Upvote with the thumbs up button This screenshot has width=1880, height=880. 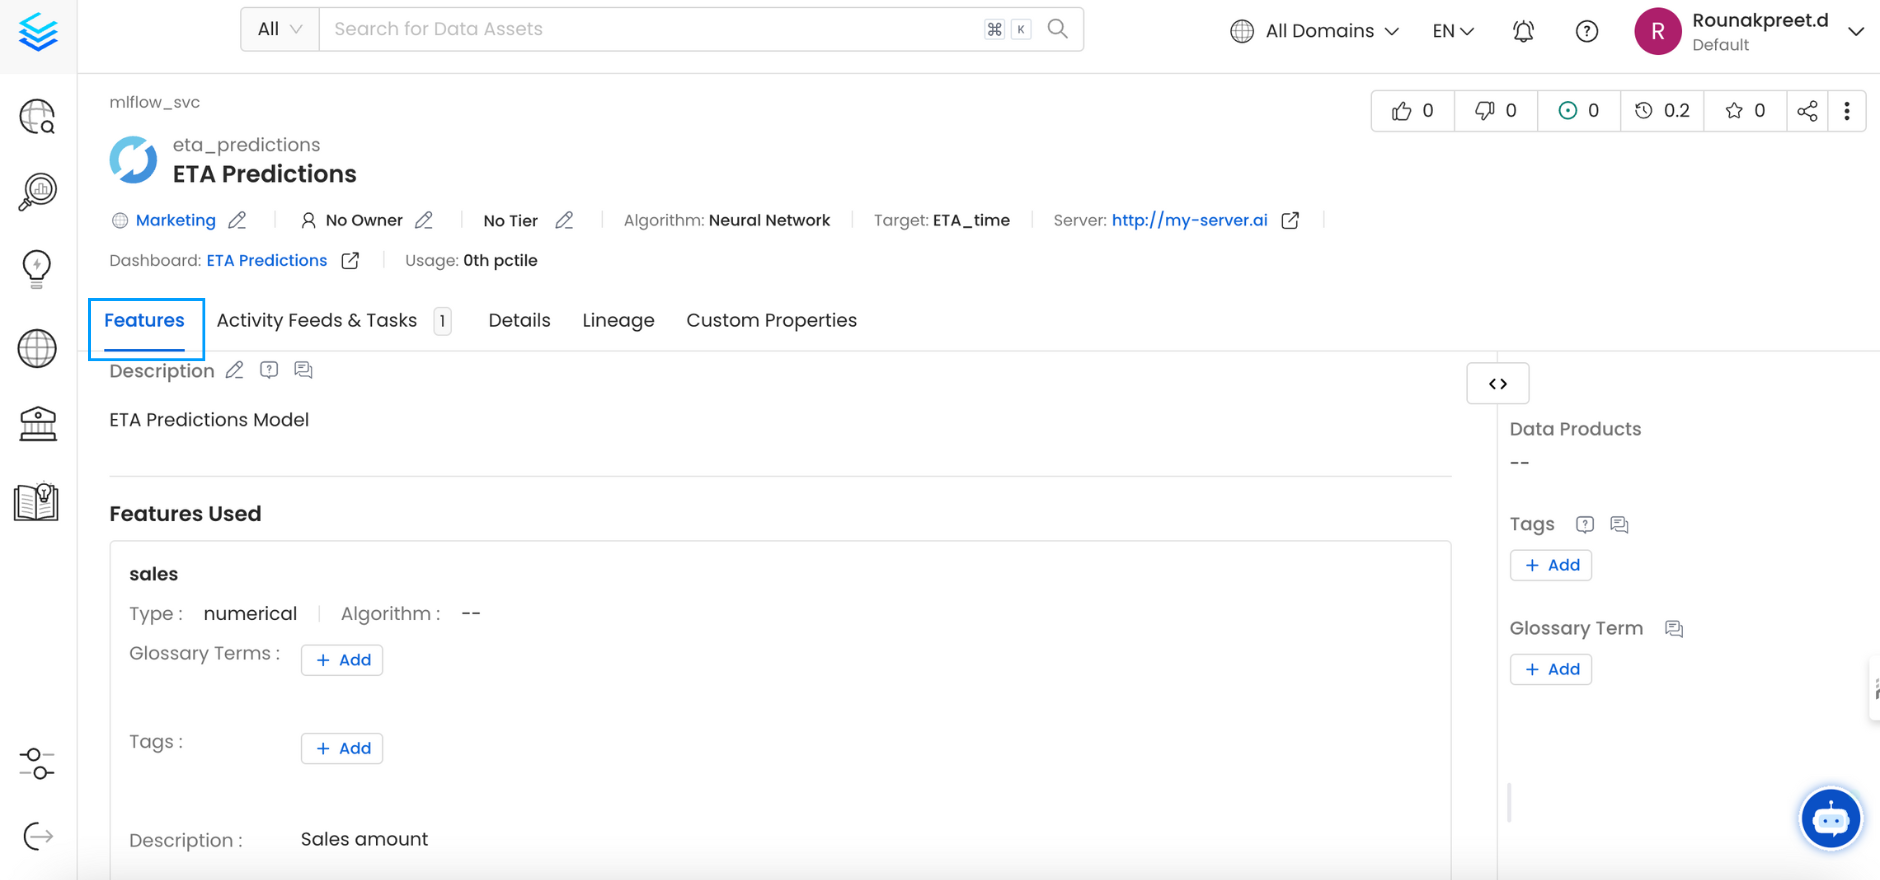pos(1412,111)
